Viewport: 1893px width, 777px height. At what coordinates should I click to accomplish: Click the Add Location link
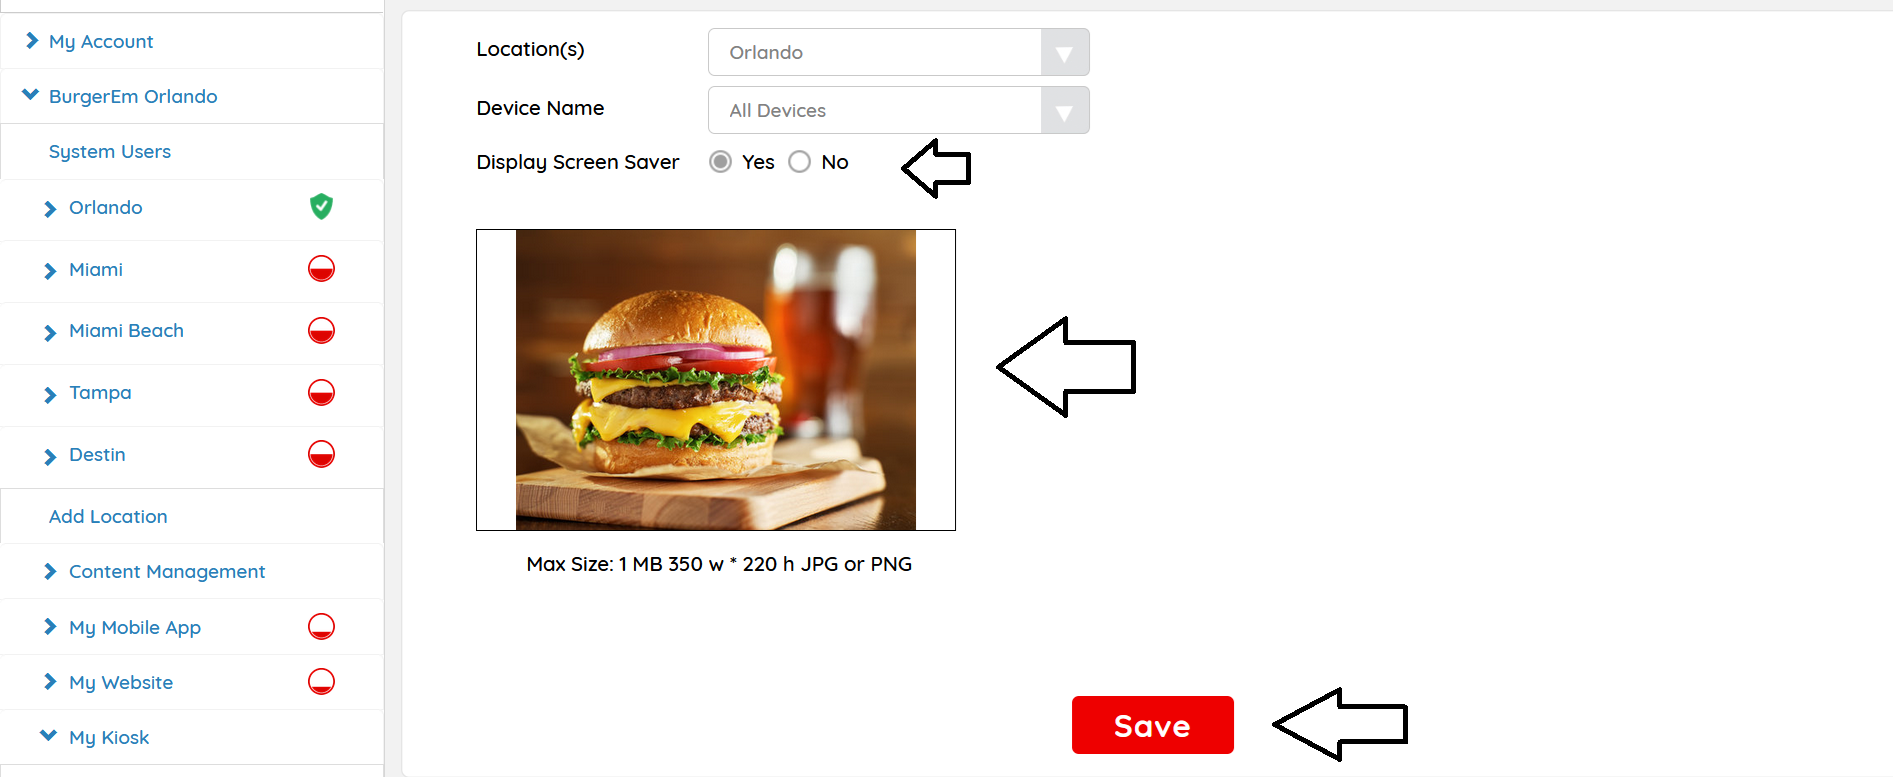point(108,516)
